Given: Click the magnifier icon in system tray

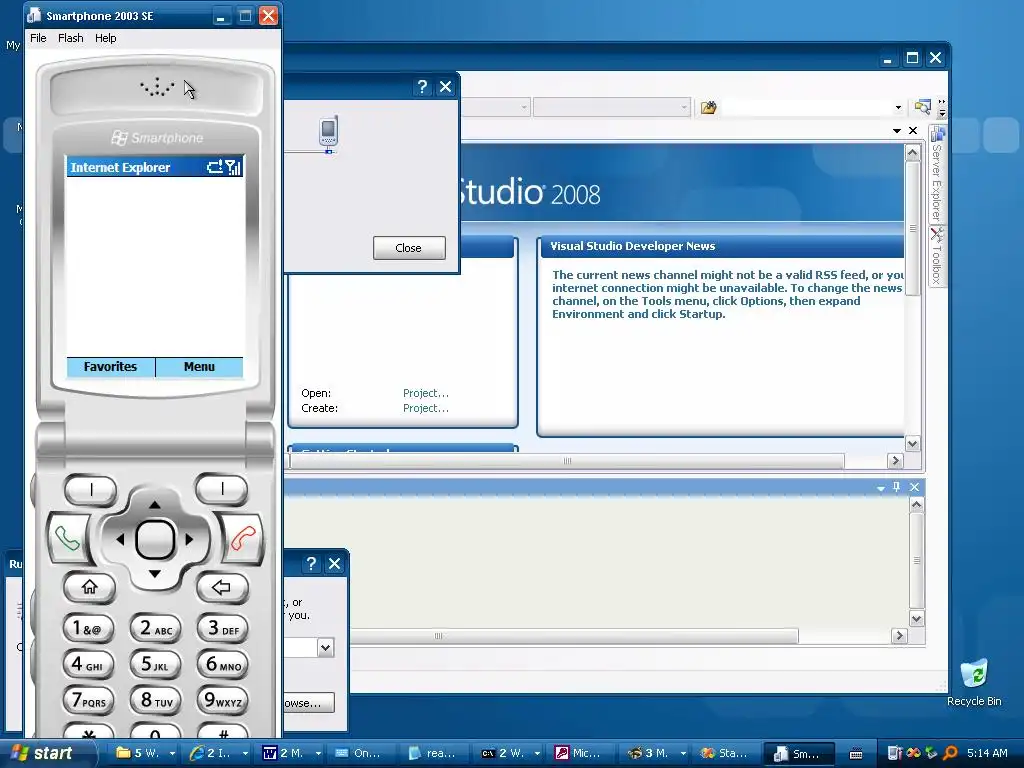Looking at the screenshot, I should [950, 753].
